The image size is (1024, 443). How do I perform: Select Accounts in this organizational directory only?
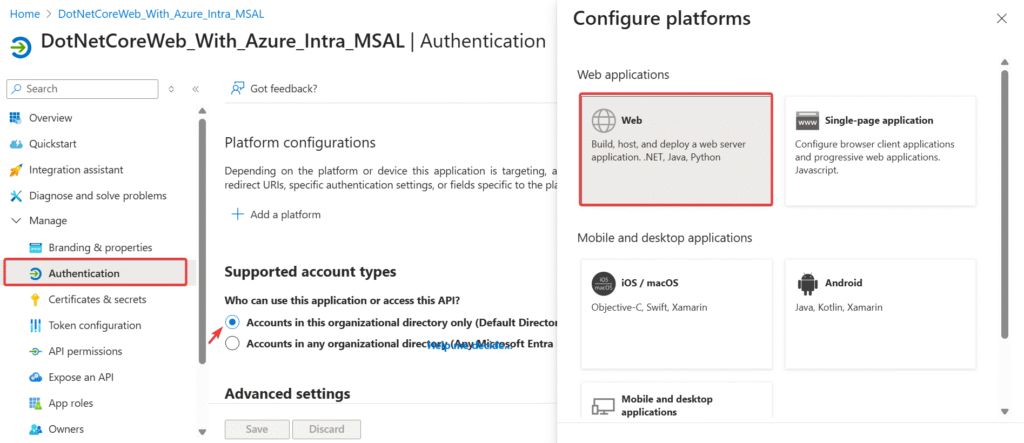coord(232,322)
